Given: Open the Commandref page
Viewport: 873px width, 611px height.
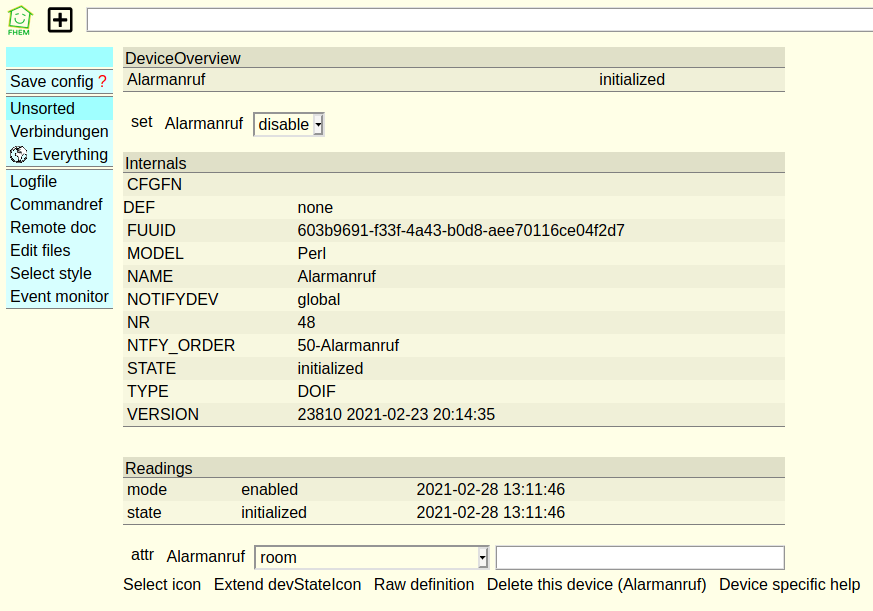Looking at the screenshot, I should (x=56, y=204).
